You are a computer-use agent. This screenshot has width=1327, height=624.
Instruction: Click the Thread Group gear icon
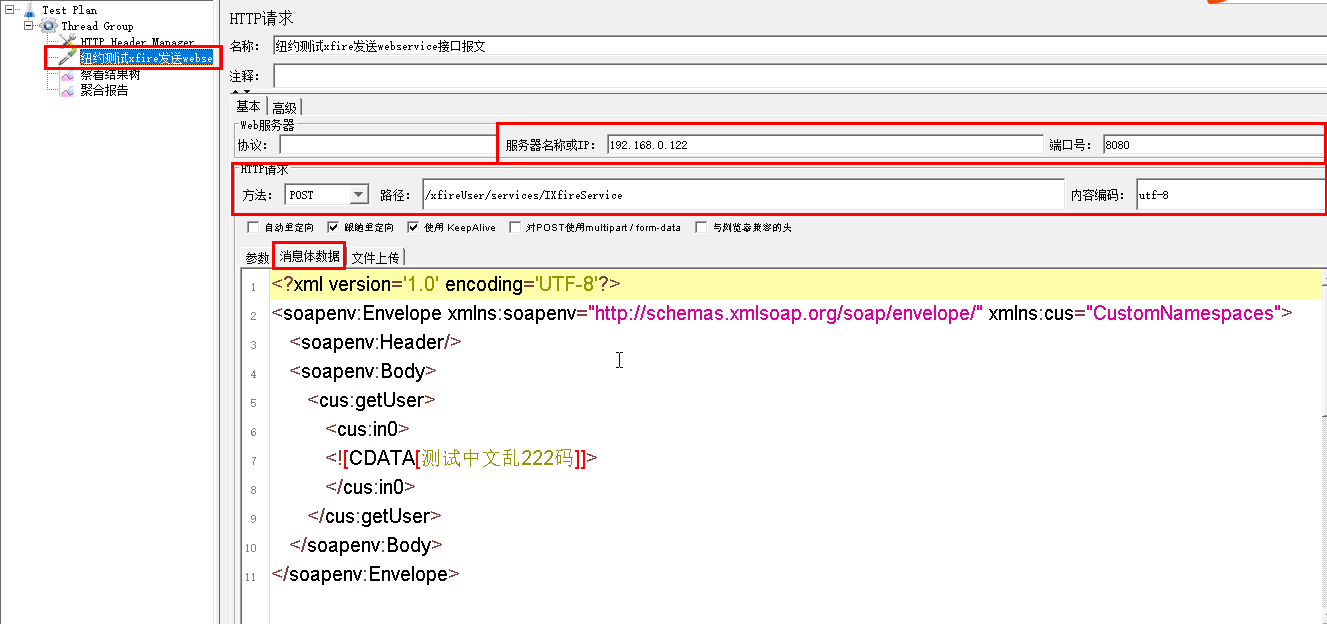48,26
